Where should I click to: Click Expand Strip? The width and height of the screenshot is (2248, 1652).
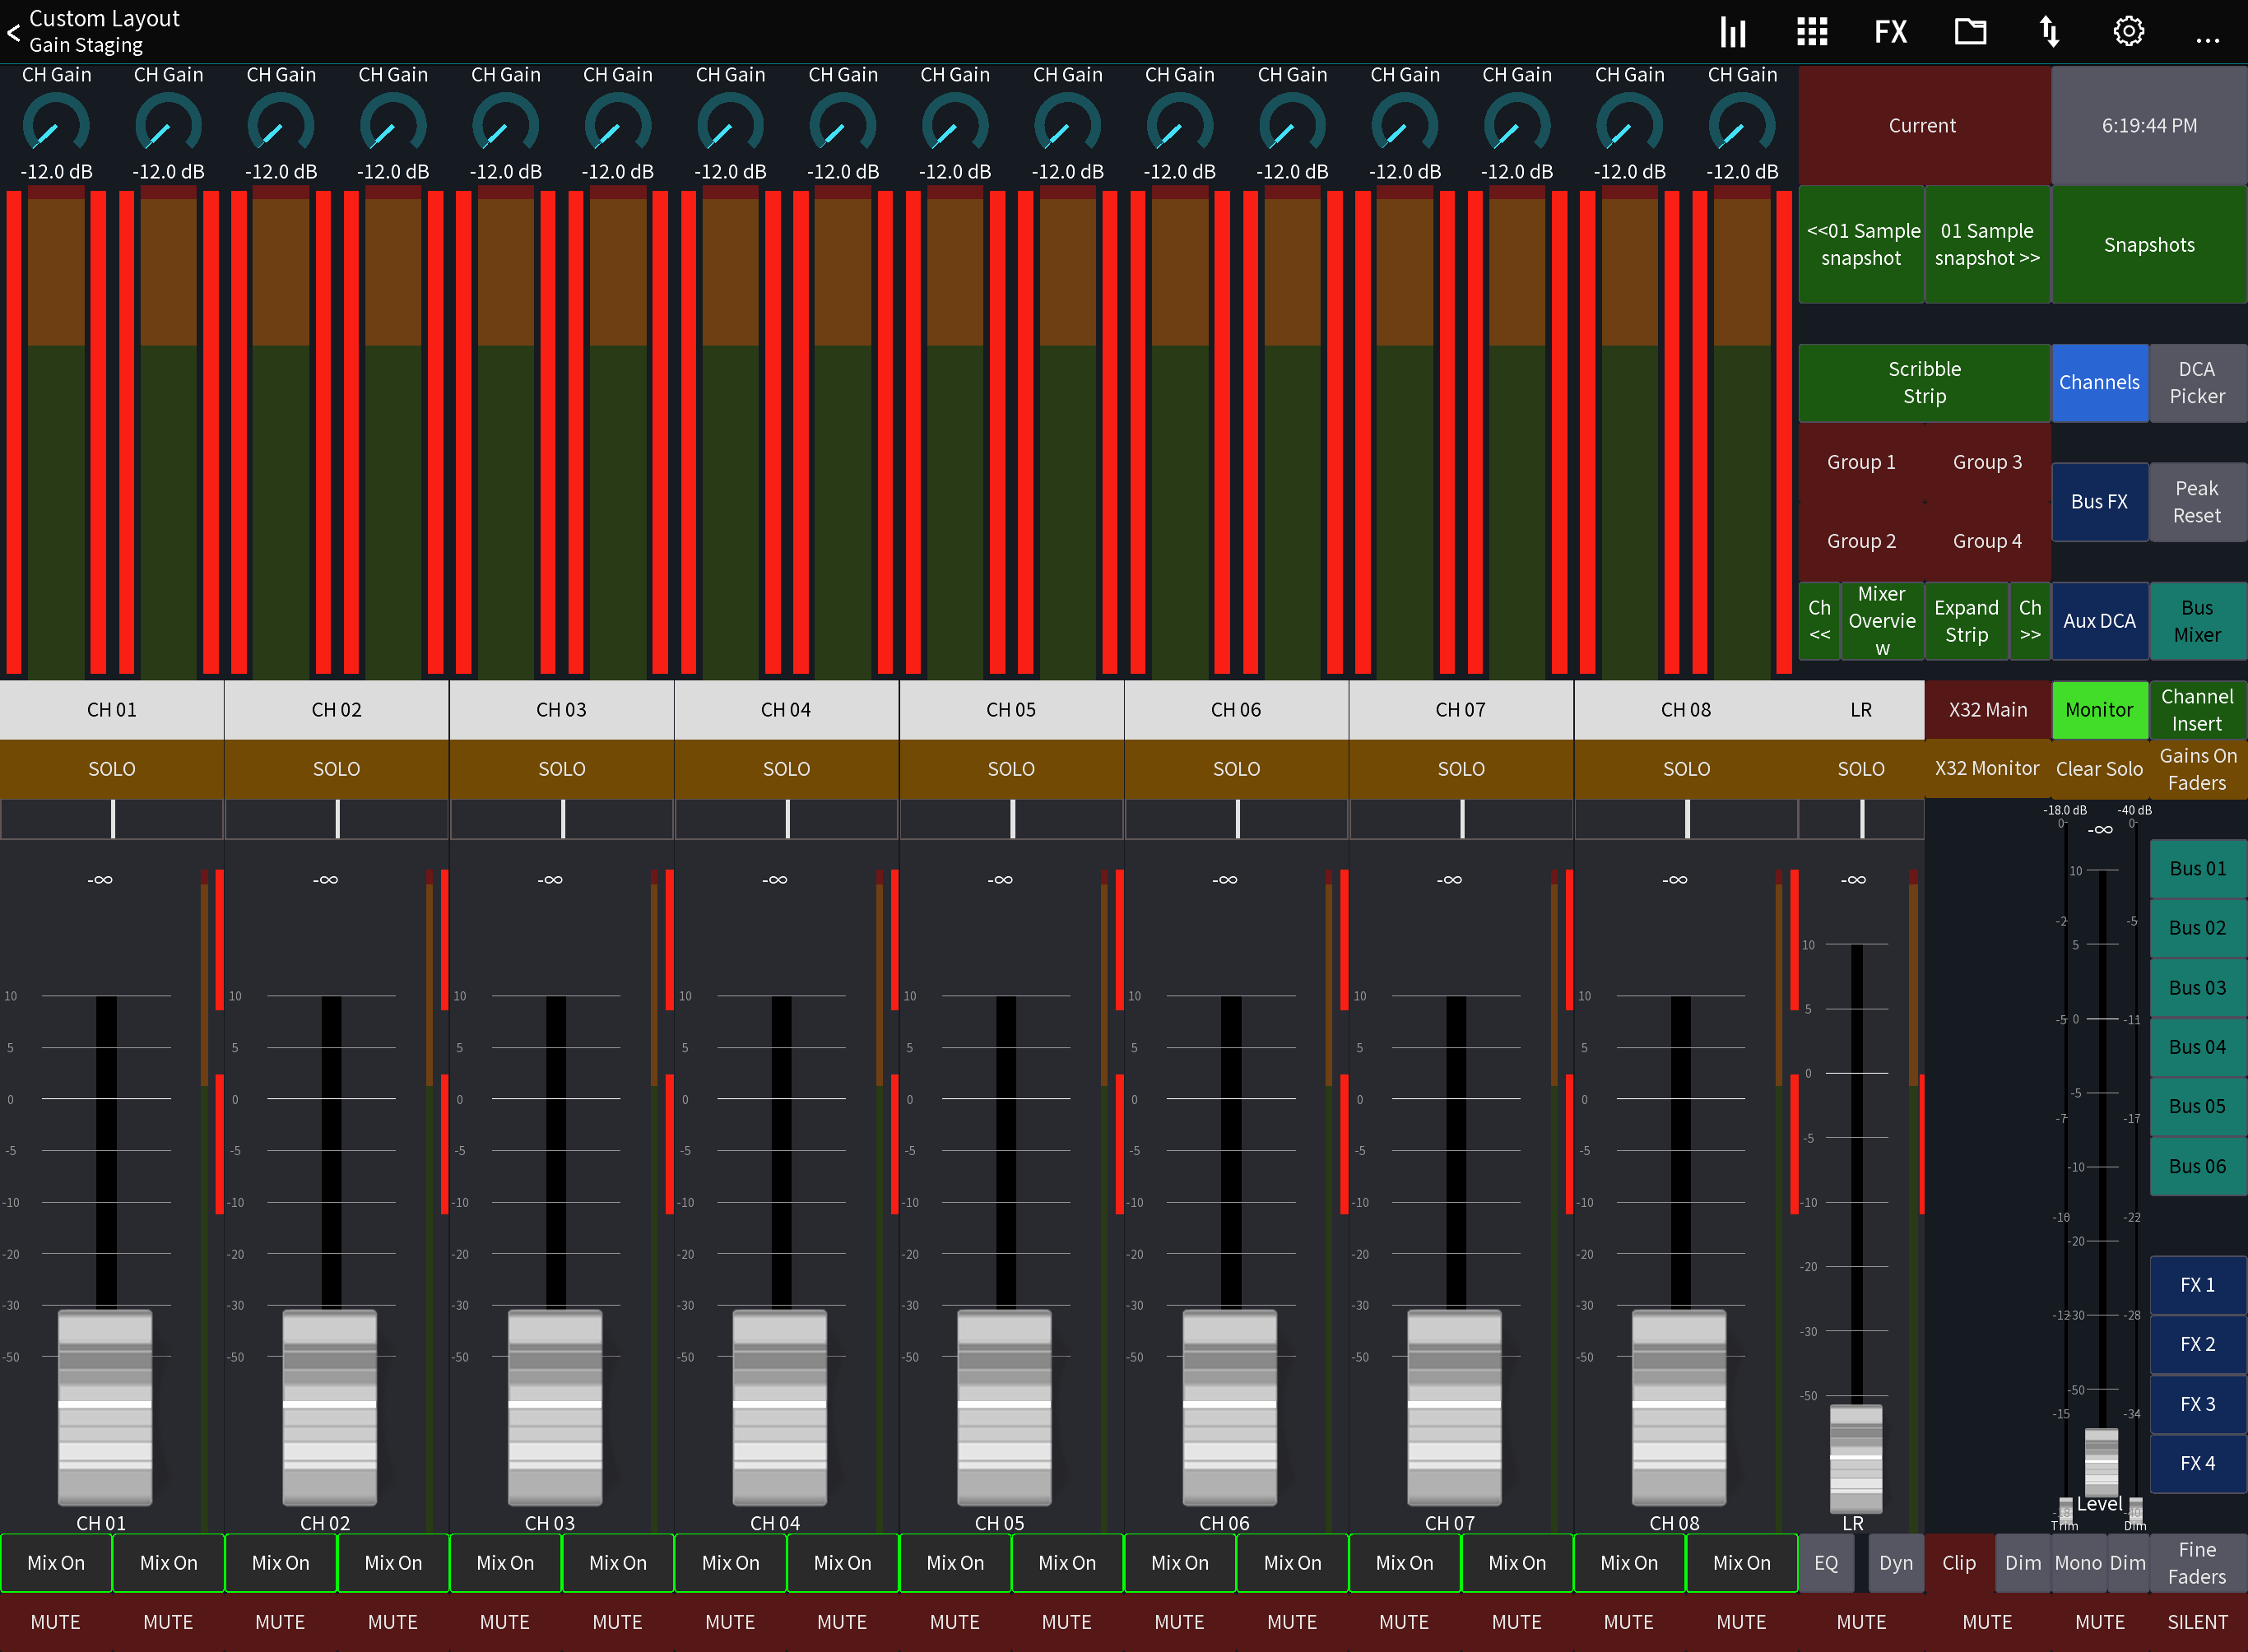[1966, 620]
